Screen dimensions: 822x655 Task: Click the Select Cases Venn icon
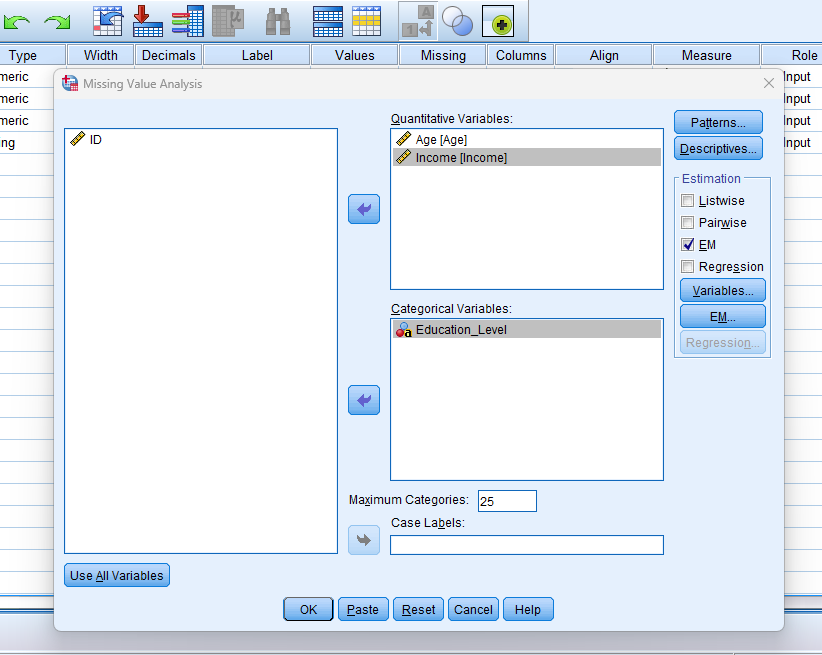pyautogui.click(x=457, y=20)
